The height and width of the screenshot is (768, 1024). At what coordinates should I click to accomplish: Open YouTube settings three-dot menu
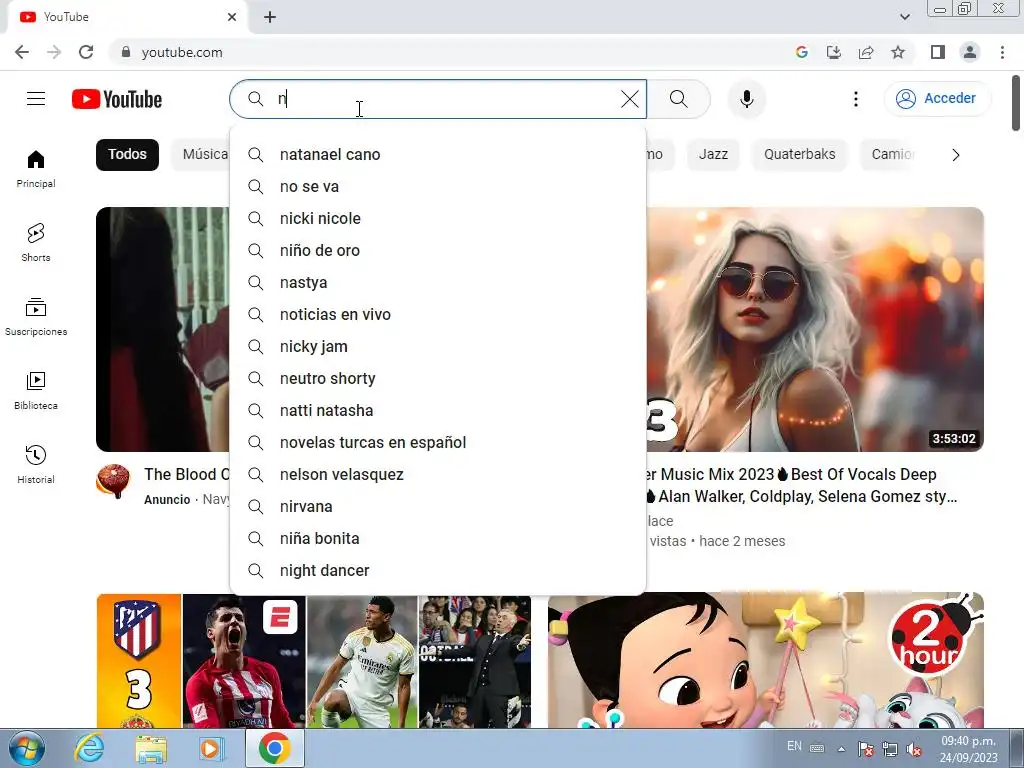[856, 99]
